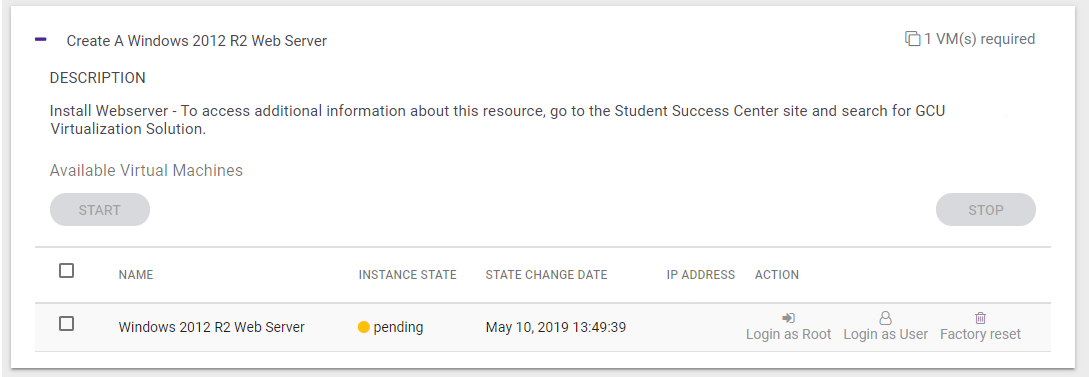1089x377 pixels.
Task: Select the Windows 2012 R2 Web Server name
Action: click(212, 327)
